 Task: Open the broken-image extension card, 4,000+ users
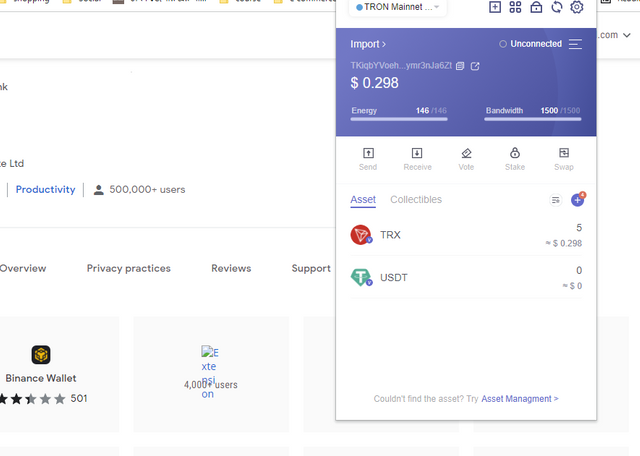[211, 374]
